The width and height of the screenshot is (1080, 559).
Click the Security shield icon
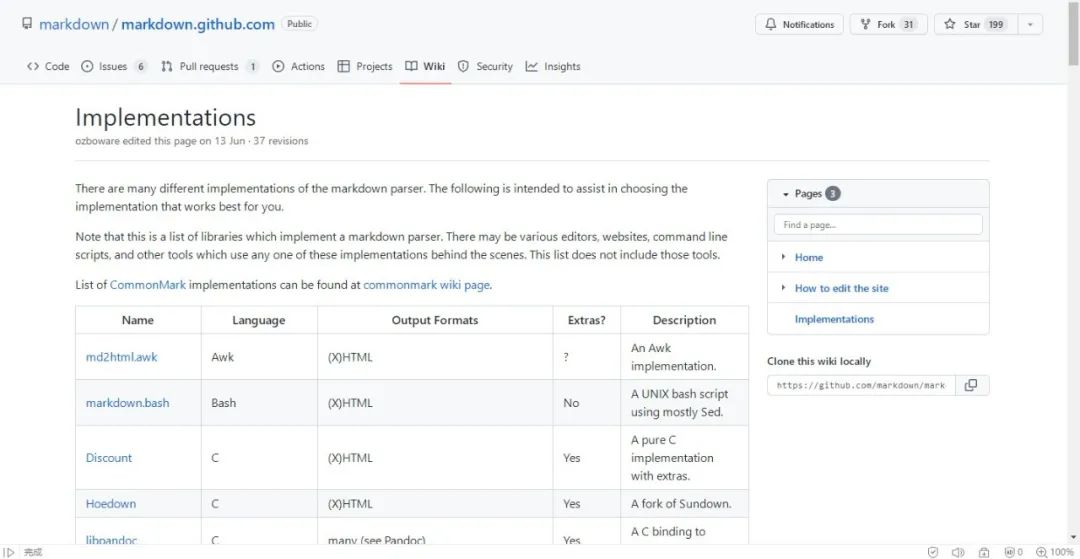coord(464,67)
